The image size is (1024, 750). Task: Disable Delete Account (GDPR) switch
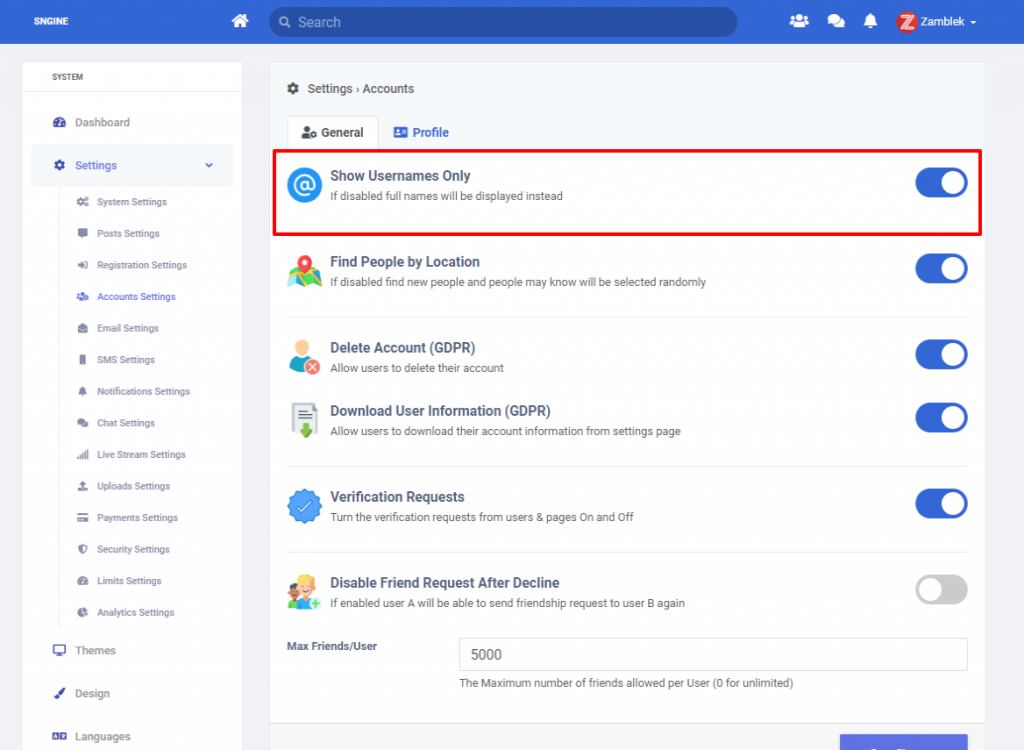point(941,355)
